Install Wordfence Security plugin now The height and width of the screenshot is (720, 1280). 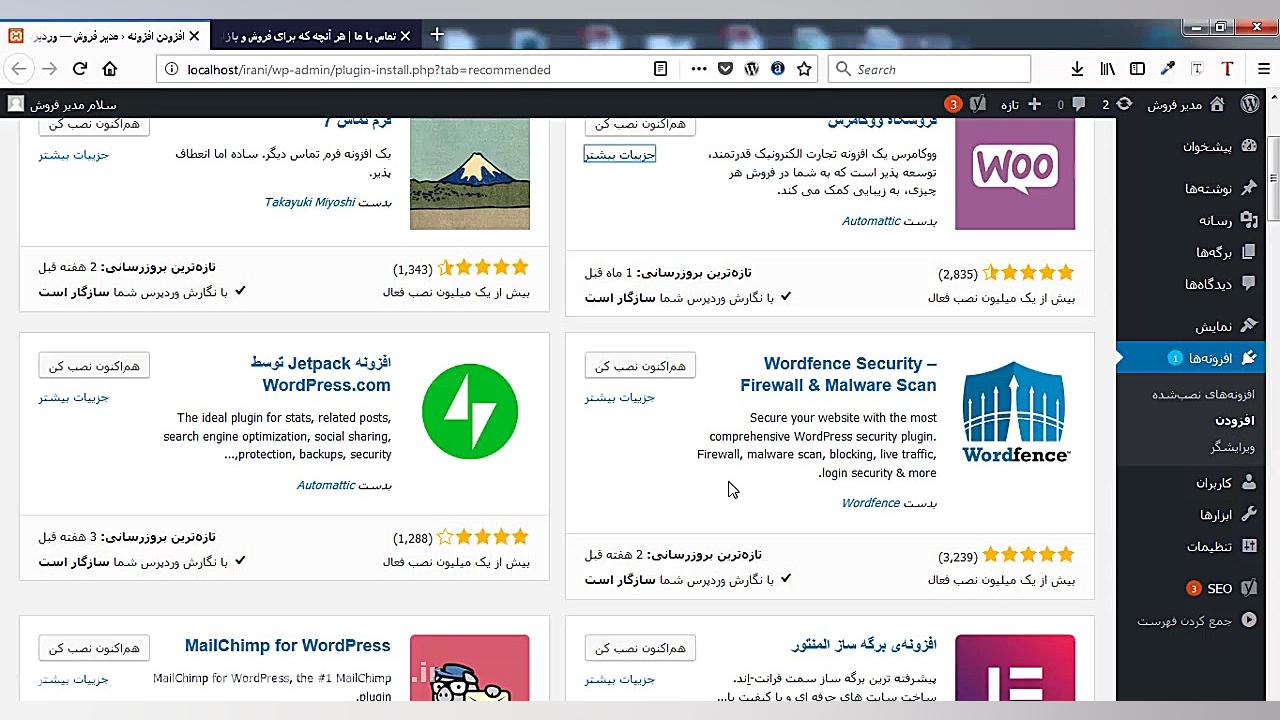(640, 365)
